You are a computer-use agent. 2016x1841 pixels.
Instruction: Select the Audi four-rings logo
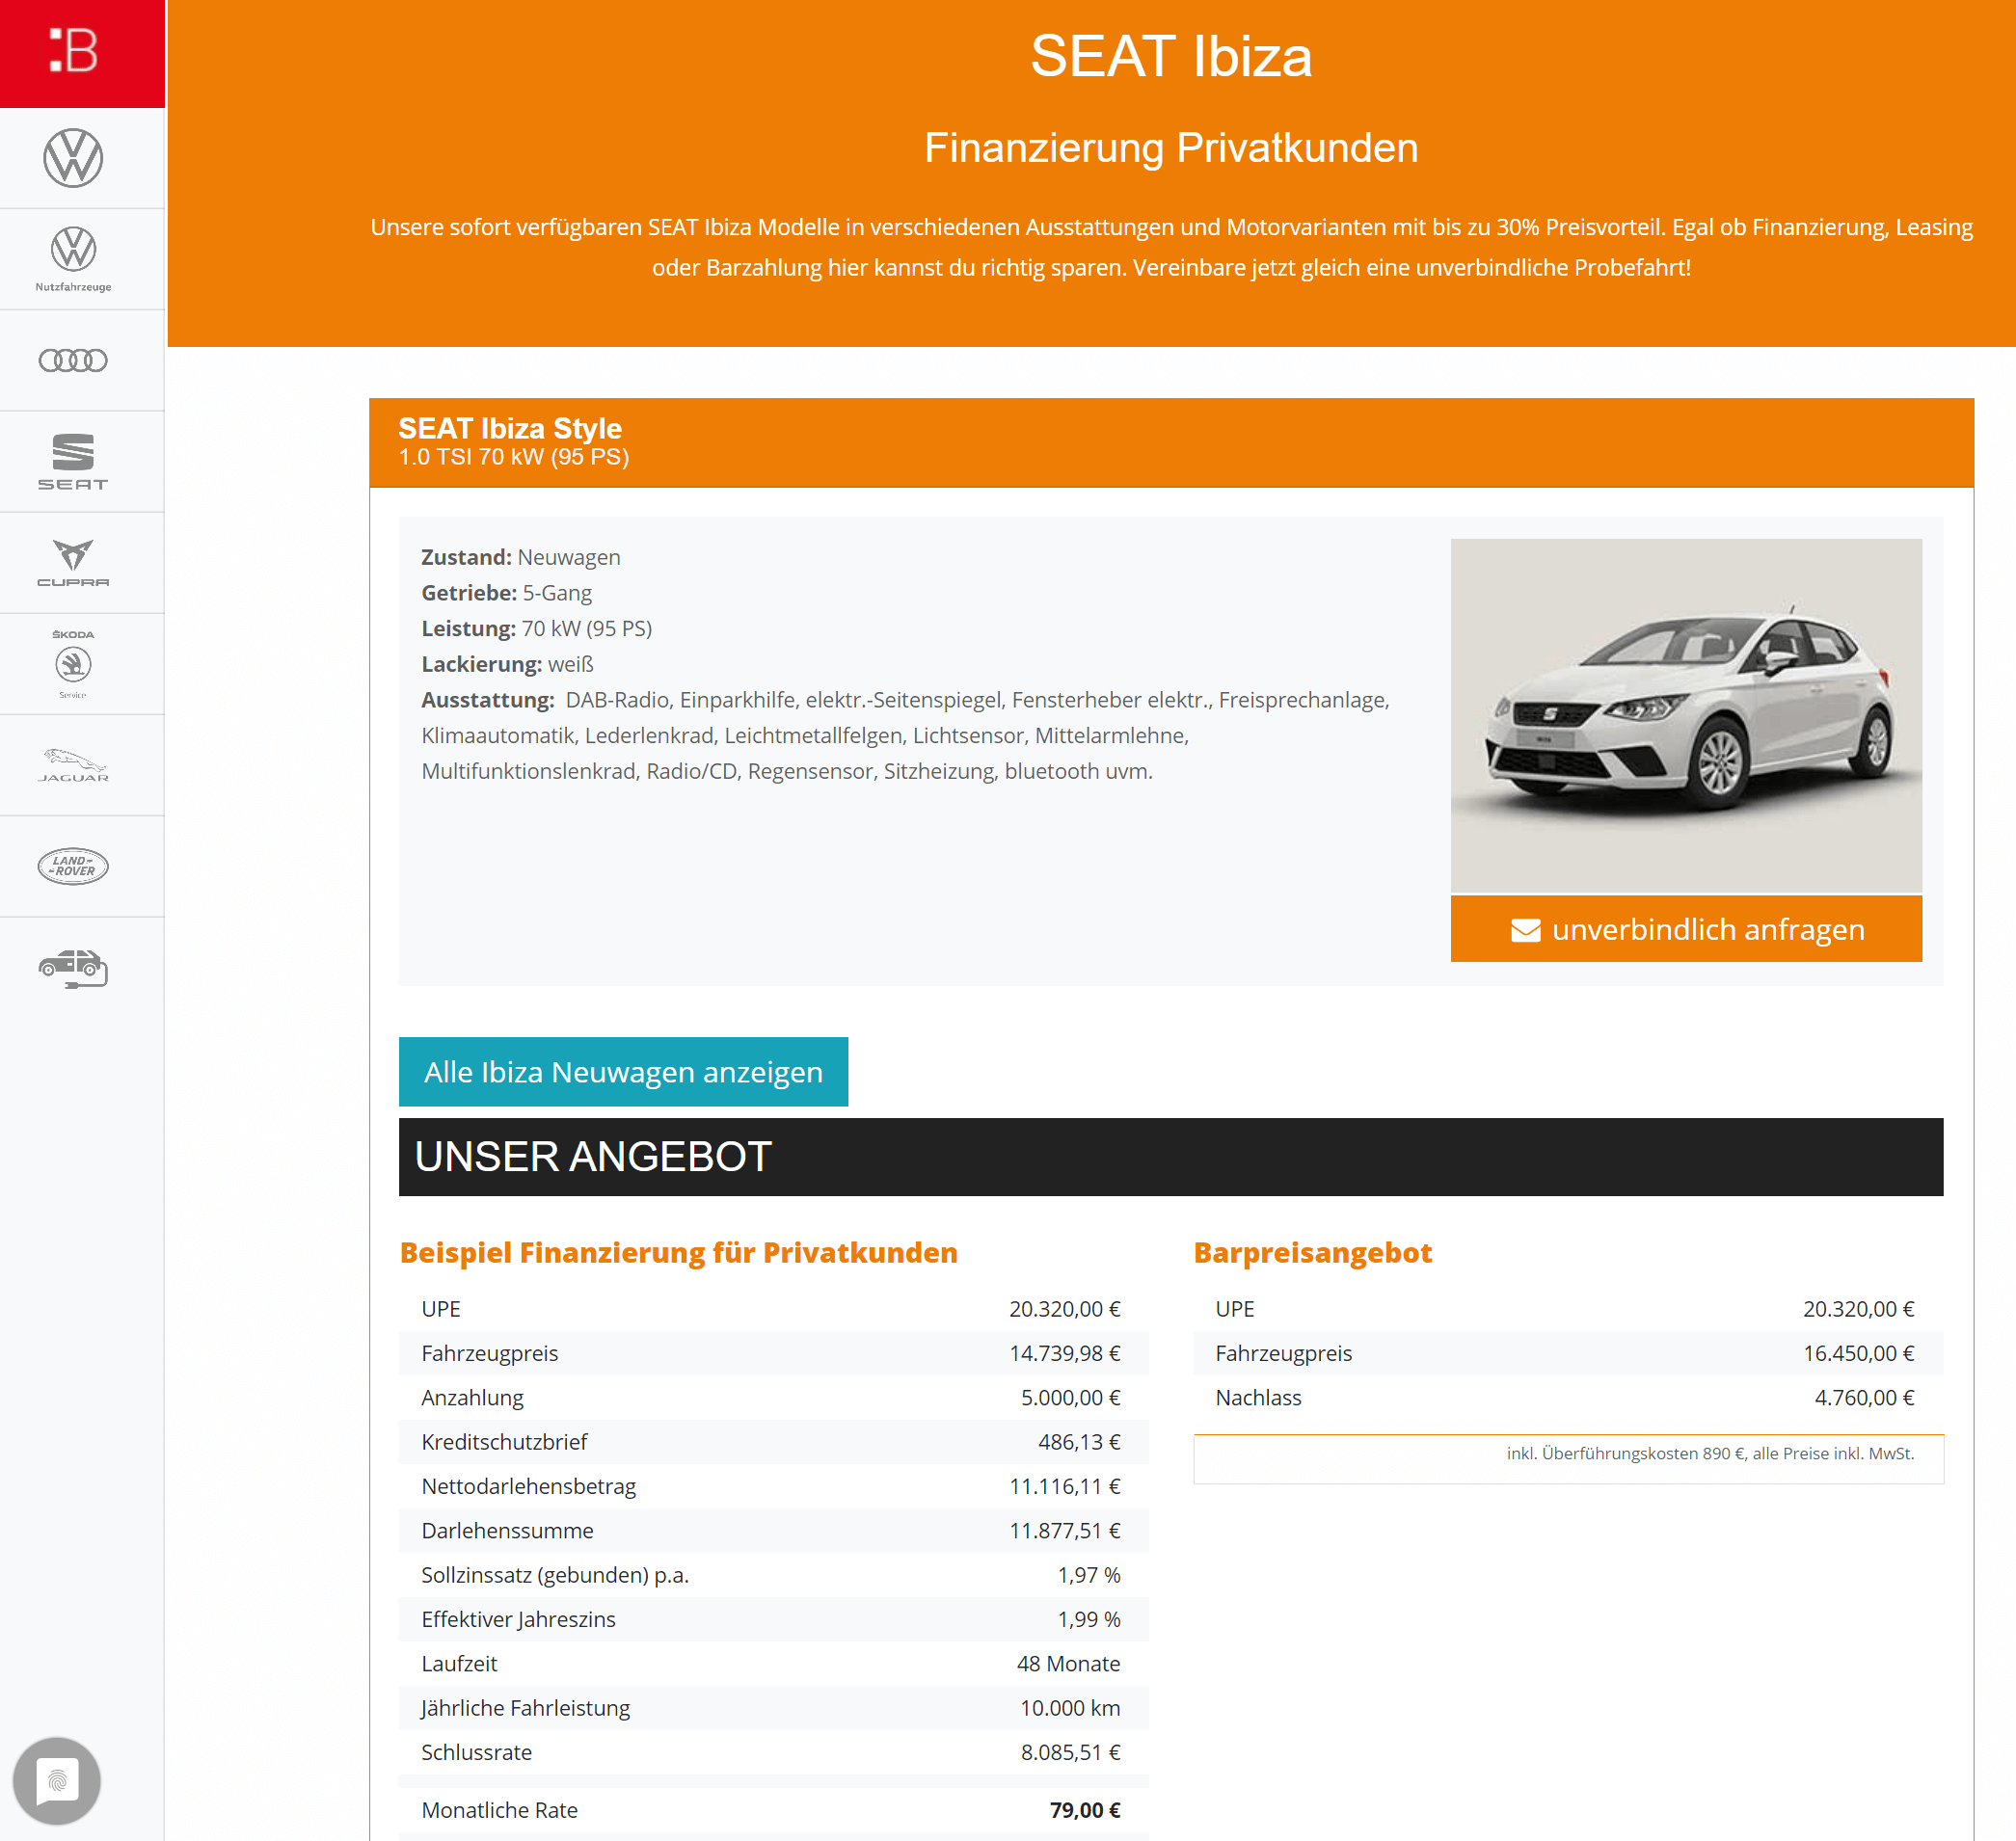pos(73,360)
